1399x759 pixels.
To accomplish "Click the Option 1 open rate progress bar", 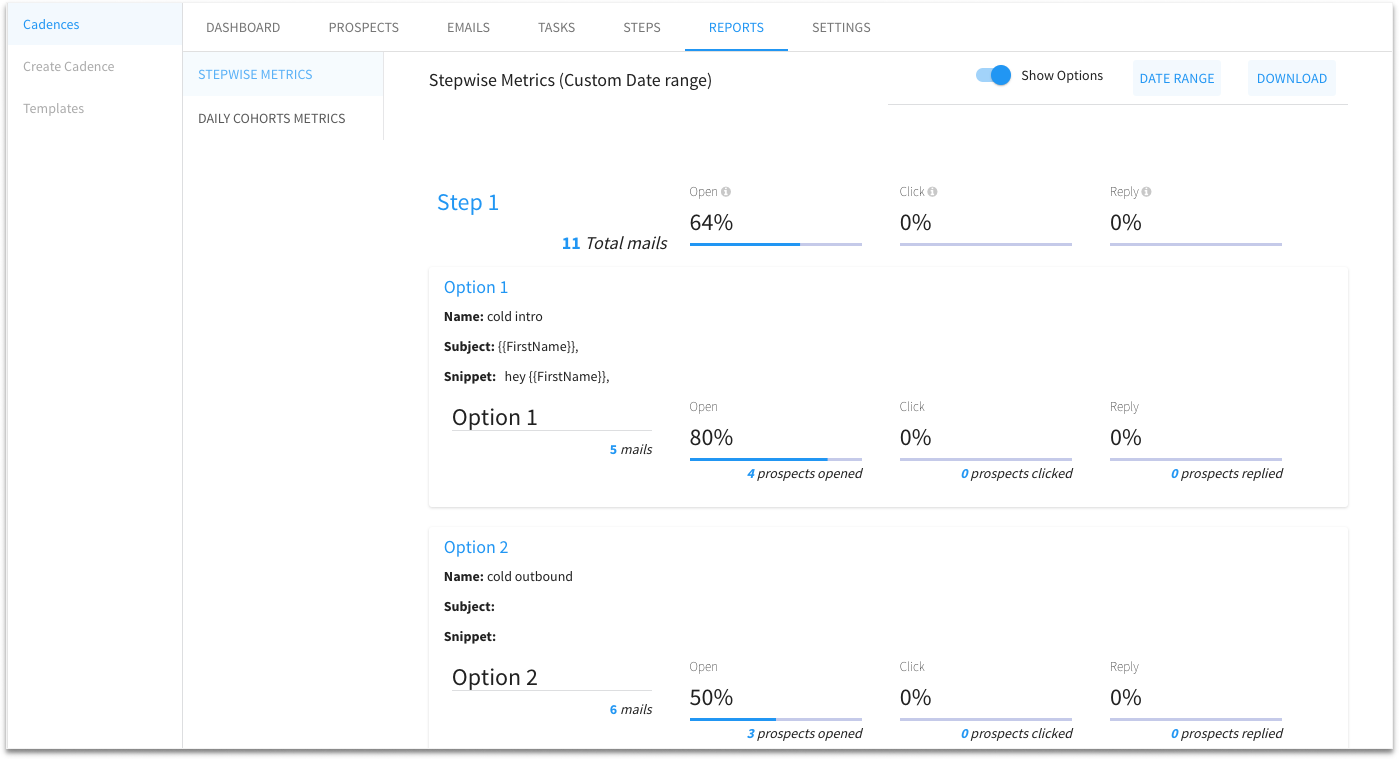I will coord(776,459).
